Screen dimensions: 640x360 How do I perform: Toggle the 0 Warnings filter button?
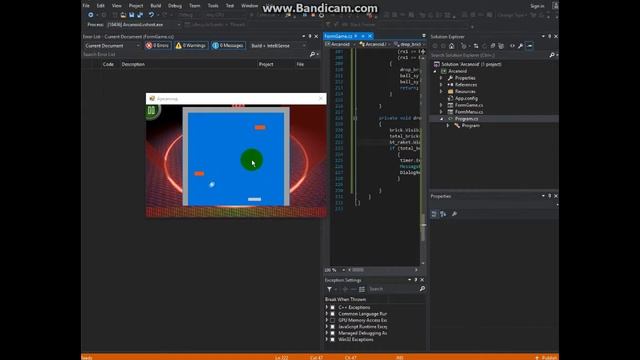point(191,46)
